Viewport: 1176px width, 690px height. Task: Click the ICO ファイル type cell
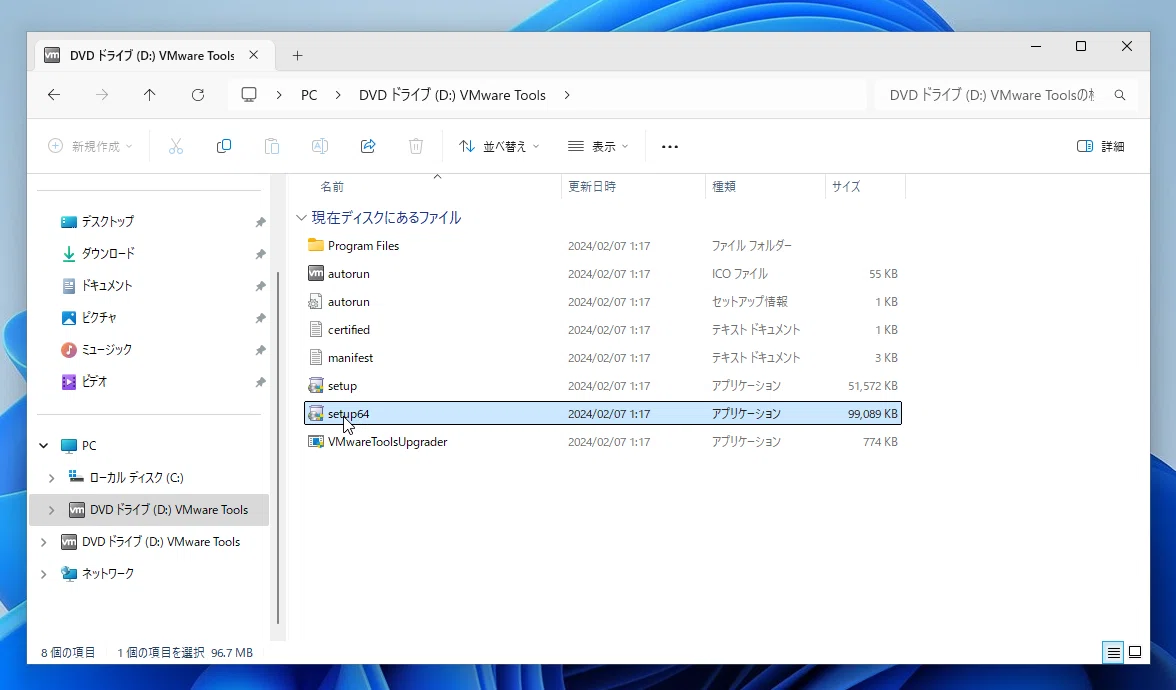coord(740,274)
